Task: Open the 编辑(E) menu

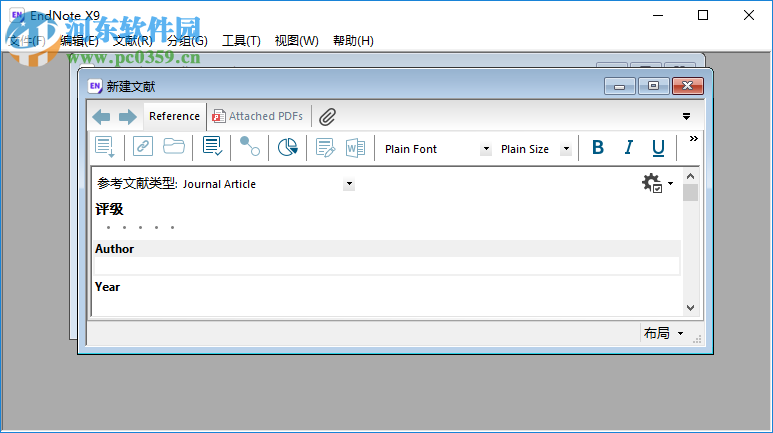Action: 79,40
